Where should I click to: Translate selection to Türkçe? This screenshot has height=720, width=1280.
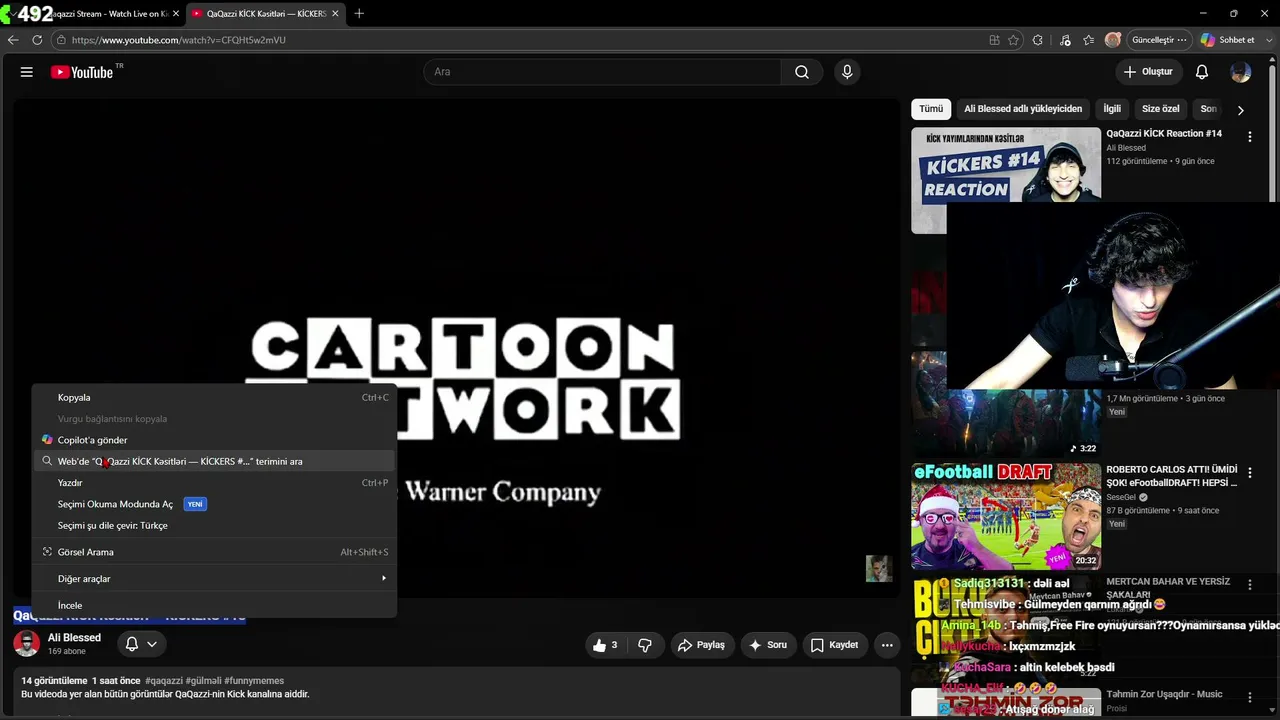pos(214,526)
